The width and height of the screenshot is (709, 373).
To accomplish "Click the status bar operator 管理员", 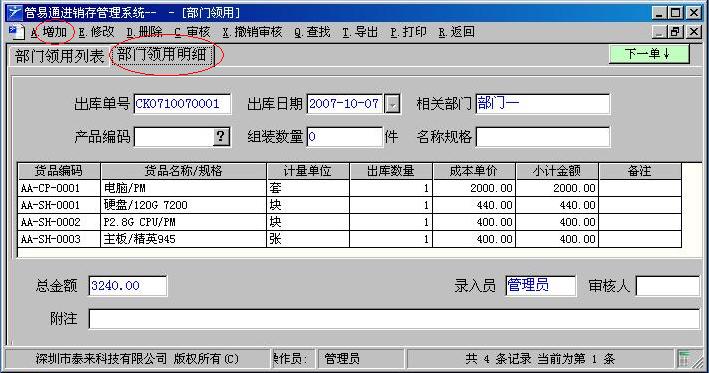I will tap(342, 359).
